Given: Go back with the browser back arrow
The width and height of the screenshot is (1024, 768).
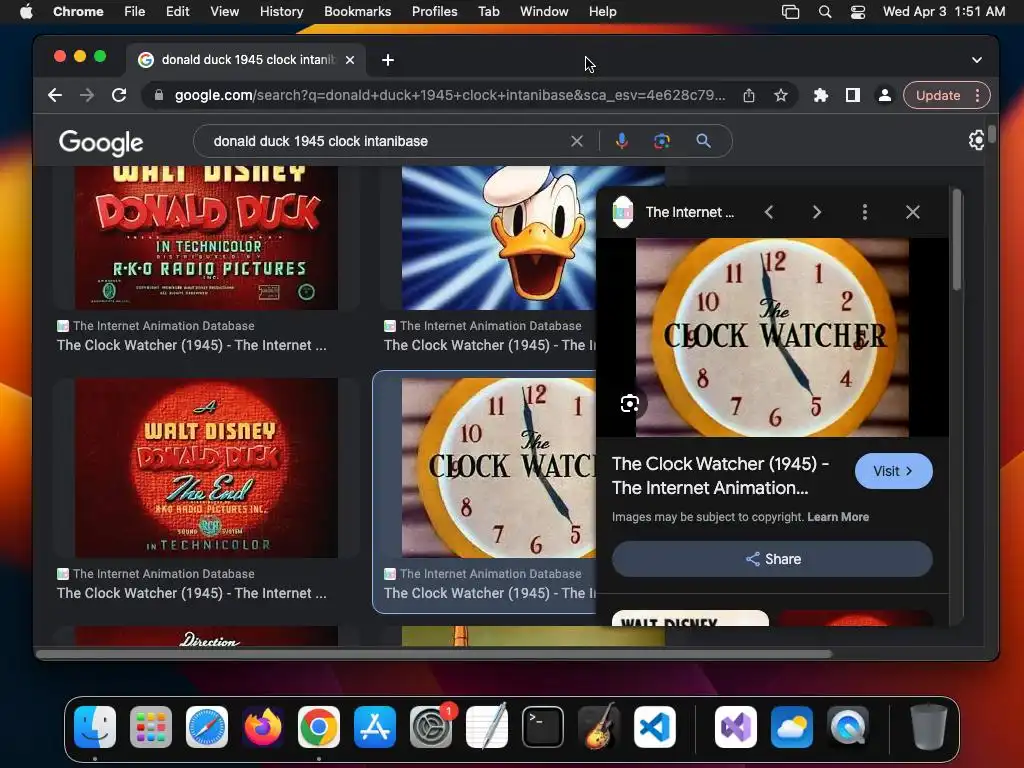Looking at the screenshot, I should point(55,95).
